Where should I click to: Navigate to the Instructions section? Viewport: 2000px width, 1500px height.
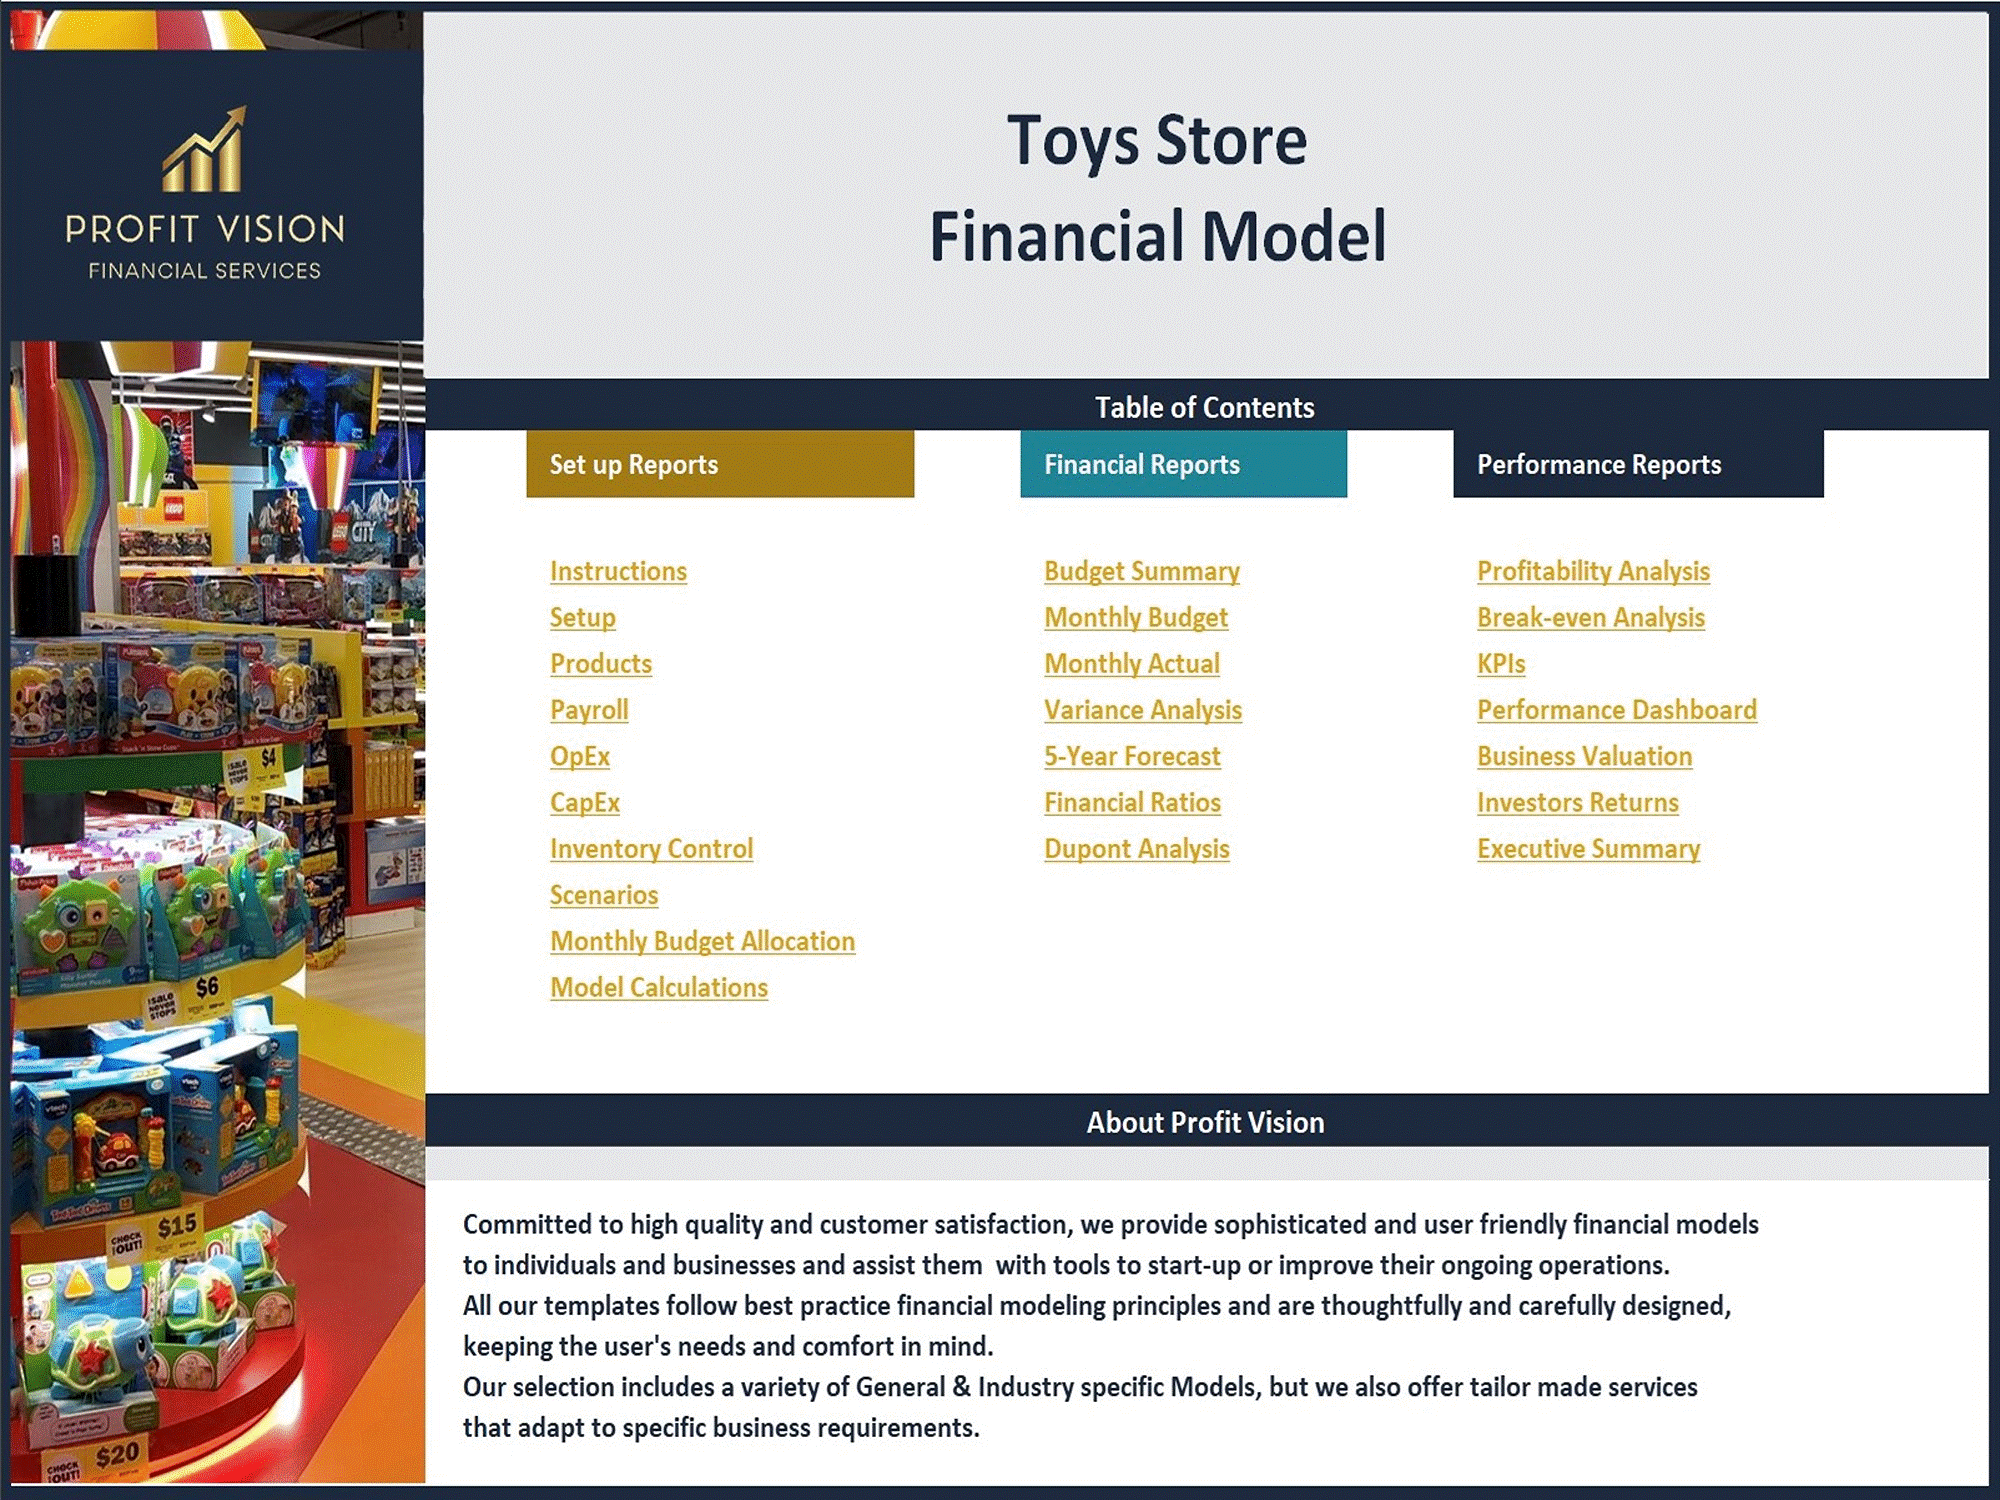[x=617, y=570]
